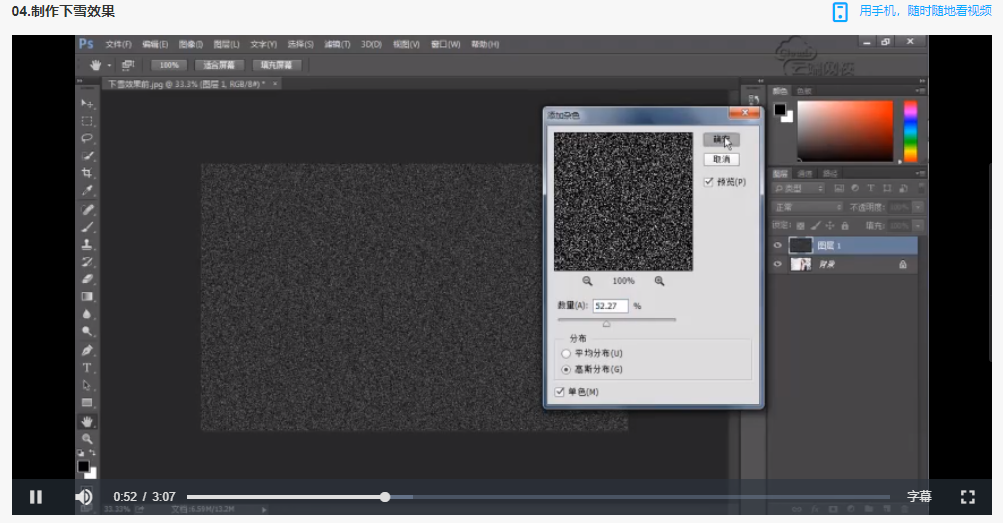Image resolution: width=1003 pixels, height=523 pixels.
Task: Switch to the 通道 tab
Action: pyautogui.click(x=805, y=173)
